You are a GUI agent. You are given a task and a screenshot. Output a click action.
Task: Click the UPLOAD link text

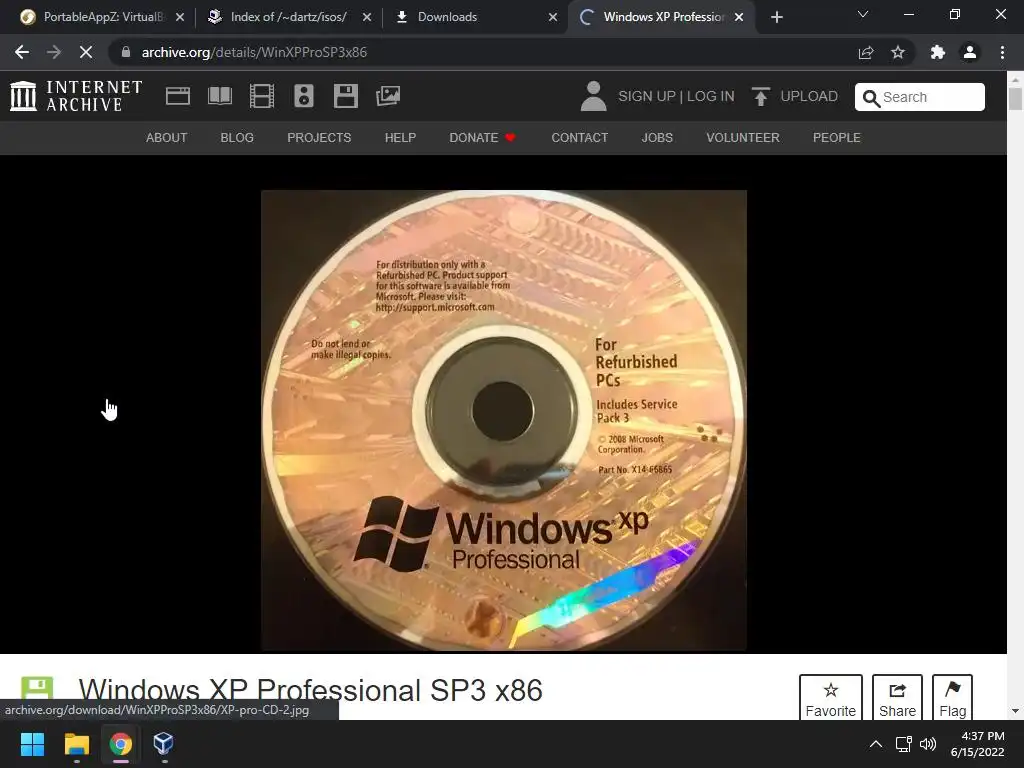tap(809, 97)
